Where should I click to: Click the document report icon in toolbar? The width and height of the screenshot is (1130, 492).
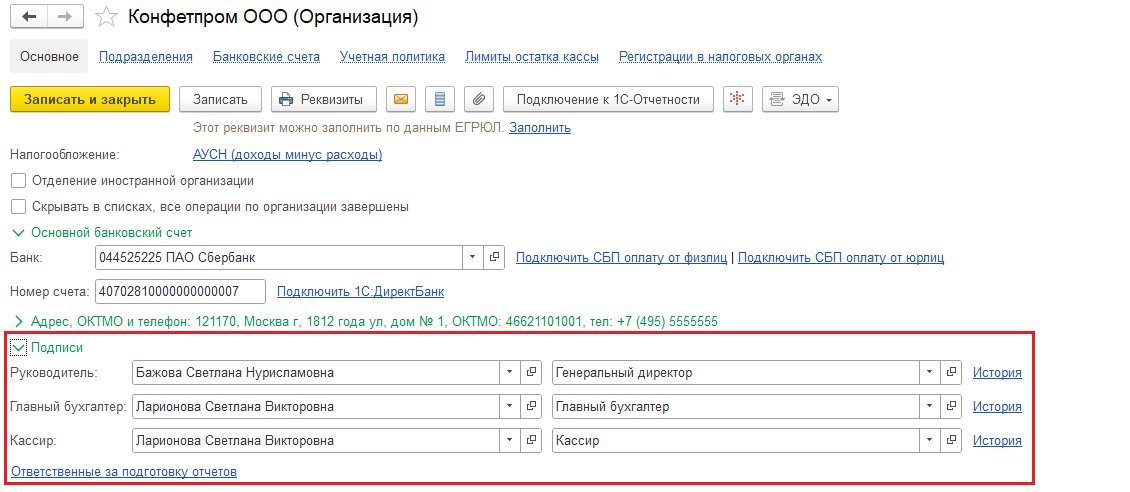[x=440, y=99]
